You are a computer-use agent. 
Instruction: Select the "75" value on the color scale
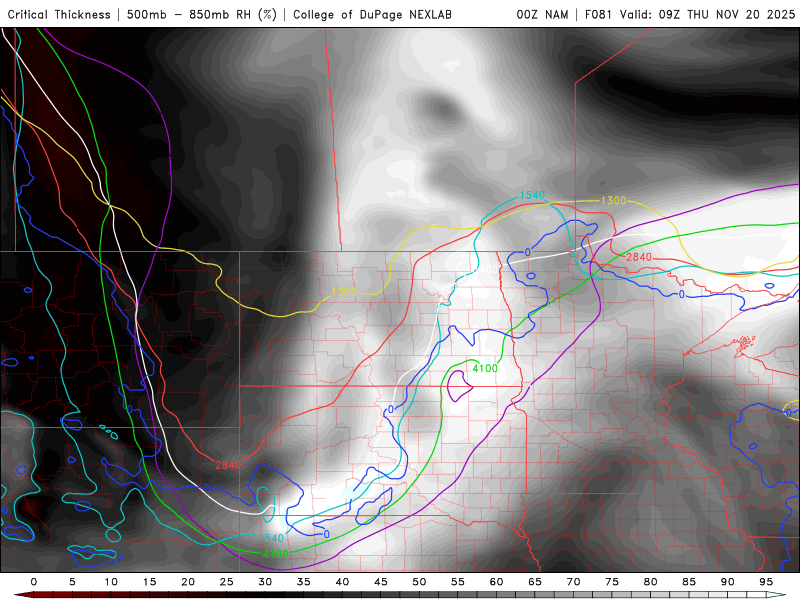pyautogui.click(x=612, y=582)
